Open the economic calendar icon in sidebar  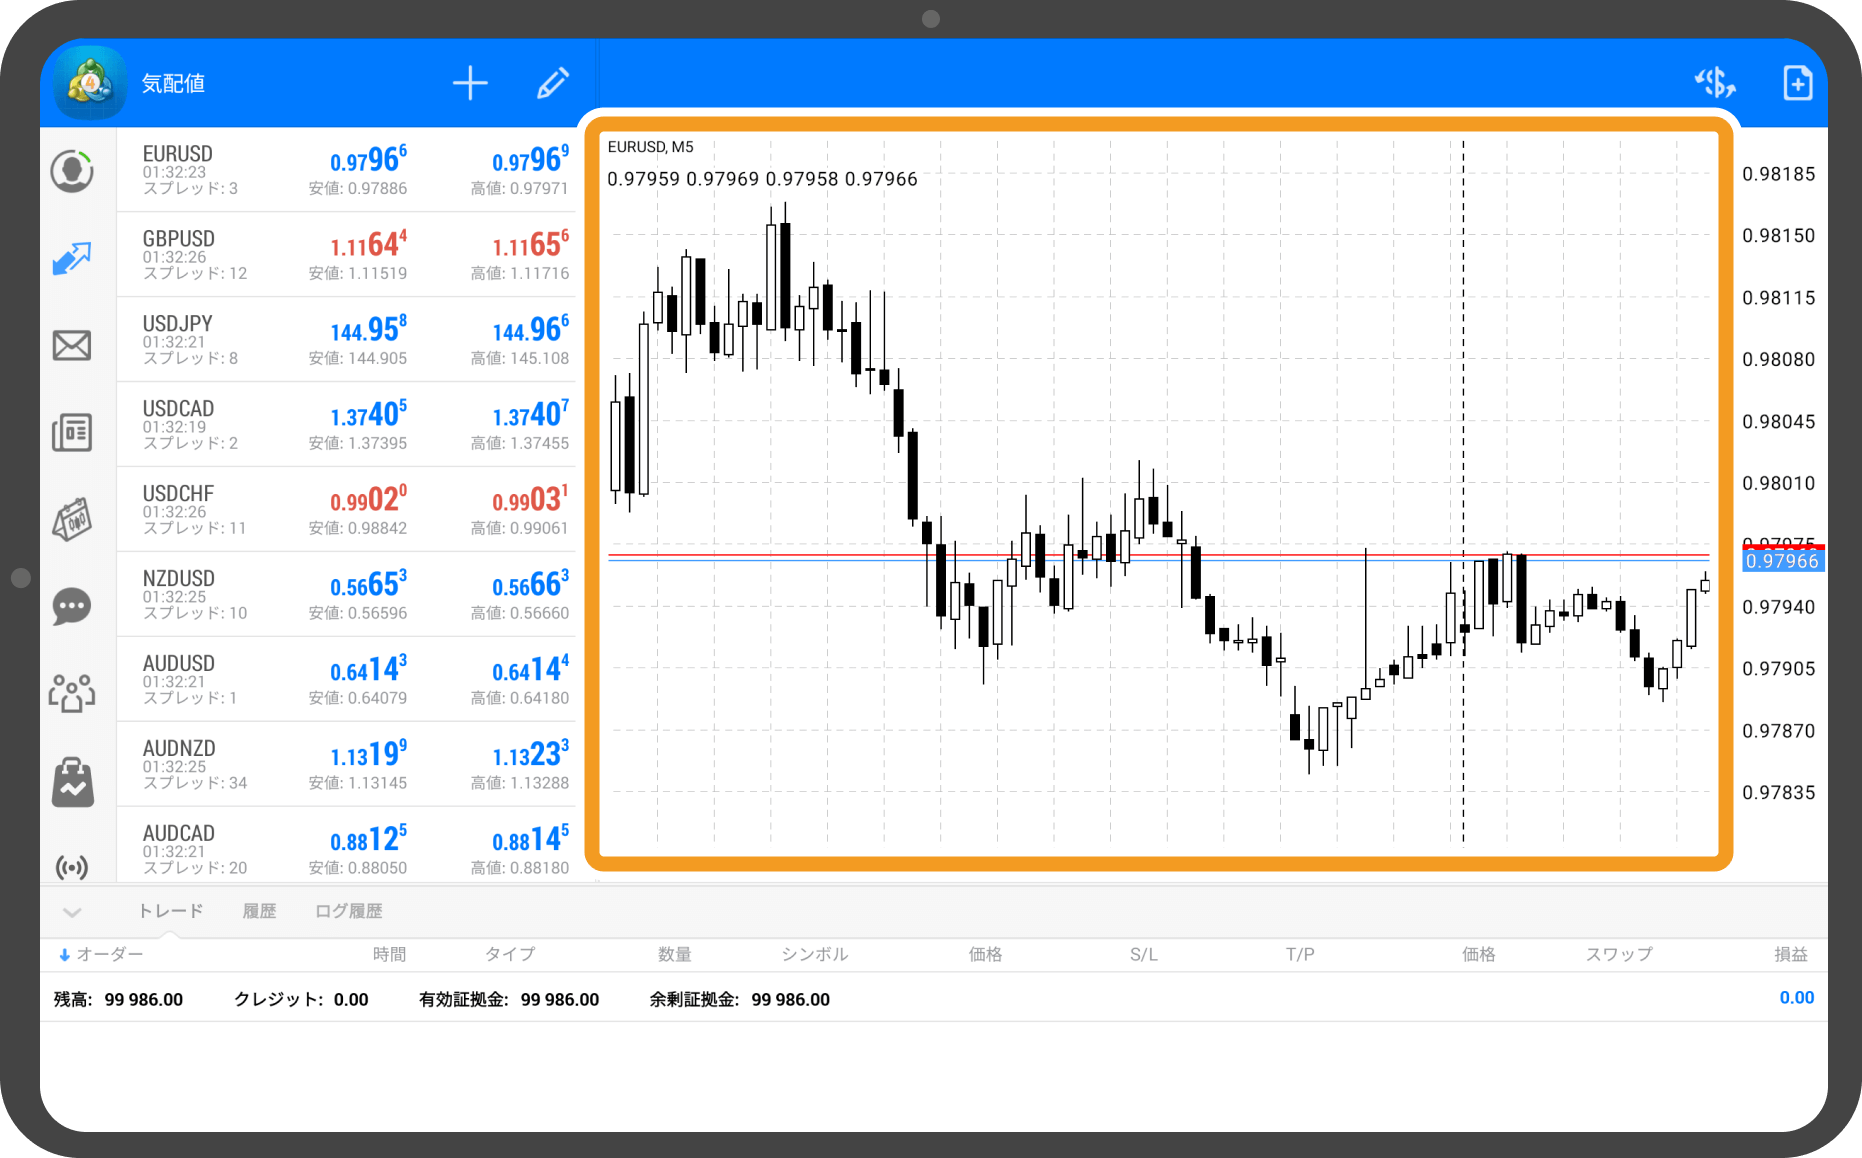coord(72,519)
